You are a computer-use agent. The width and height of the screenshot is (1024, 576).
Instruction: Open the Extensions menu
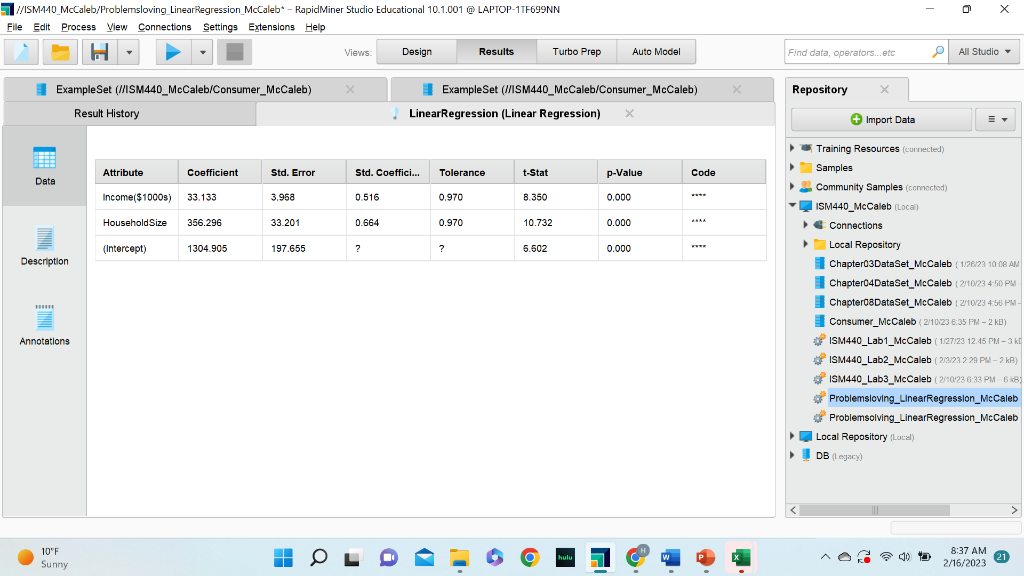click(x=271, y=27)
